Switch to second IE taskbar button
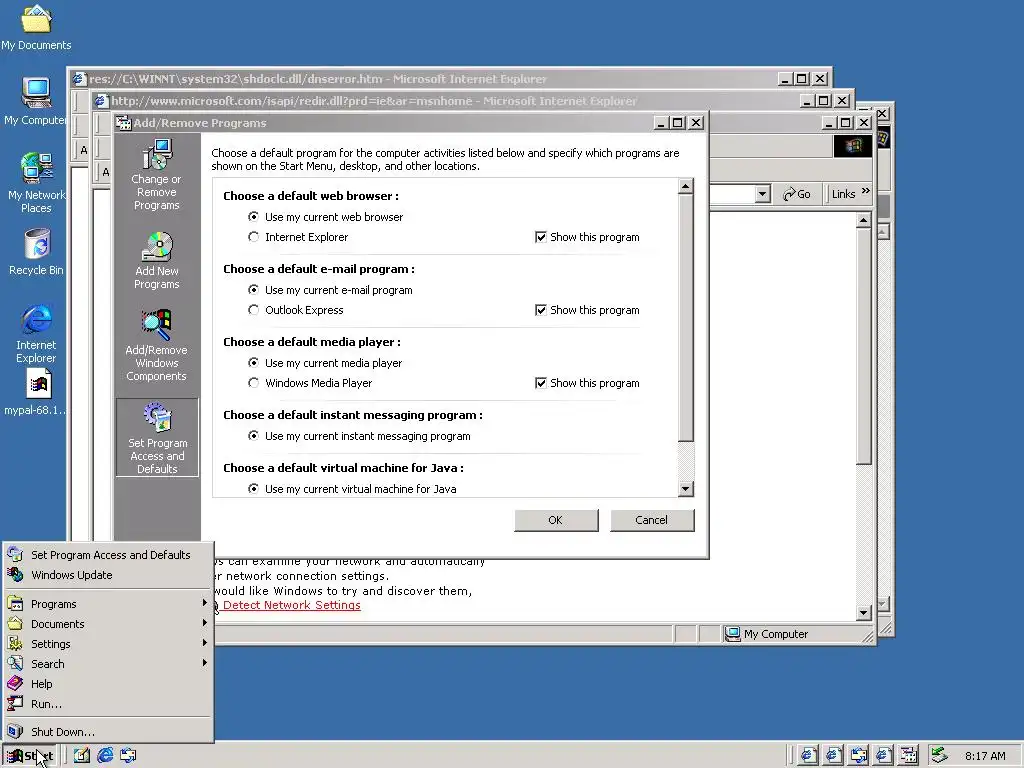 833,756
